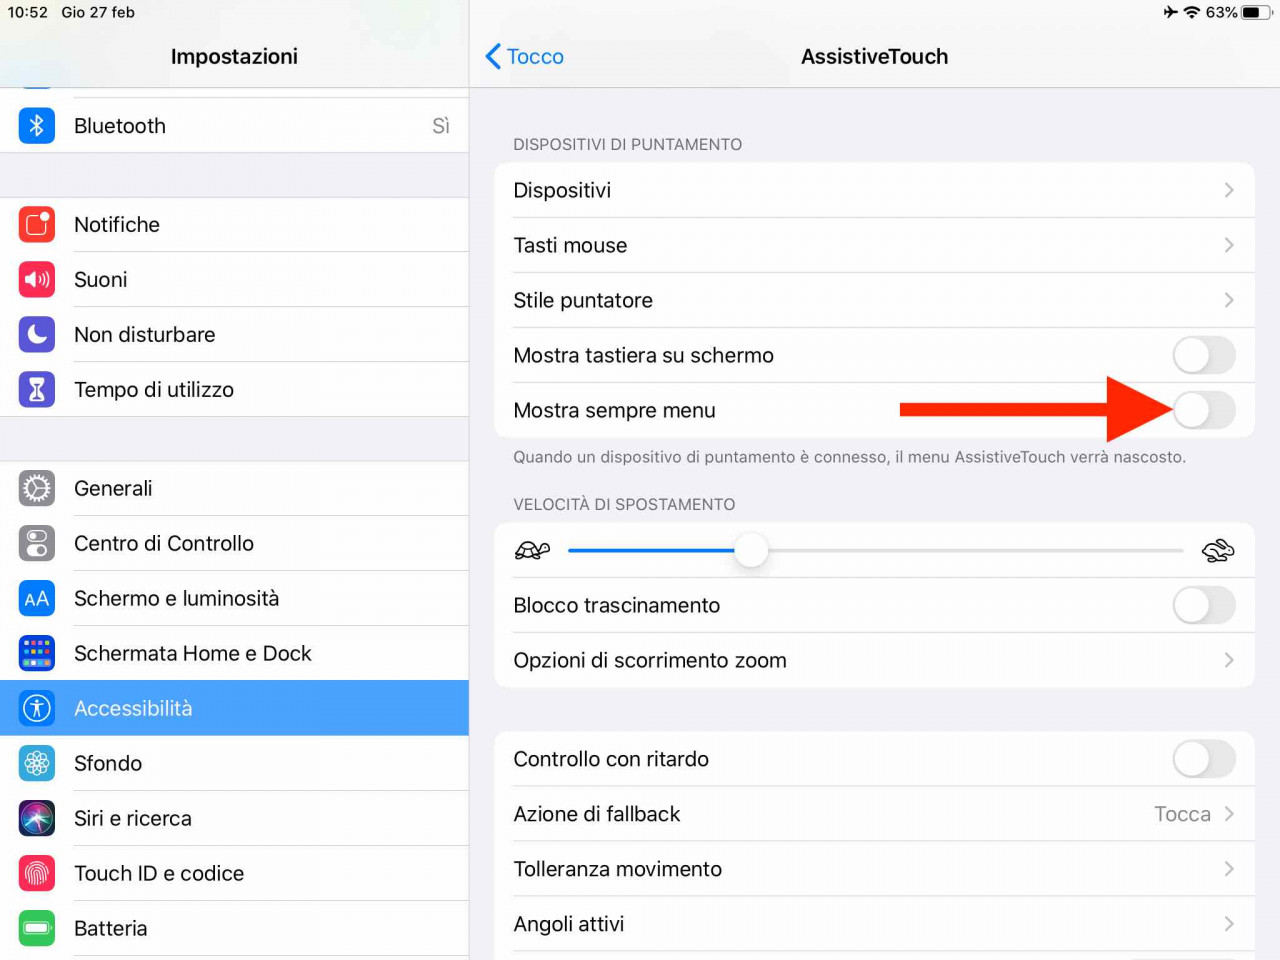The width and height of the screenshot is (1280, 960).
Task: Tap the Non disturbare moon icon
Action: 37,335
